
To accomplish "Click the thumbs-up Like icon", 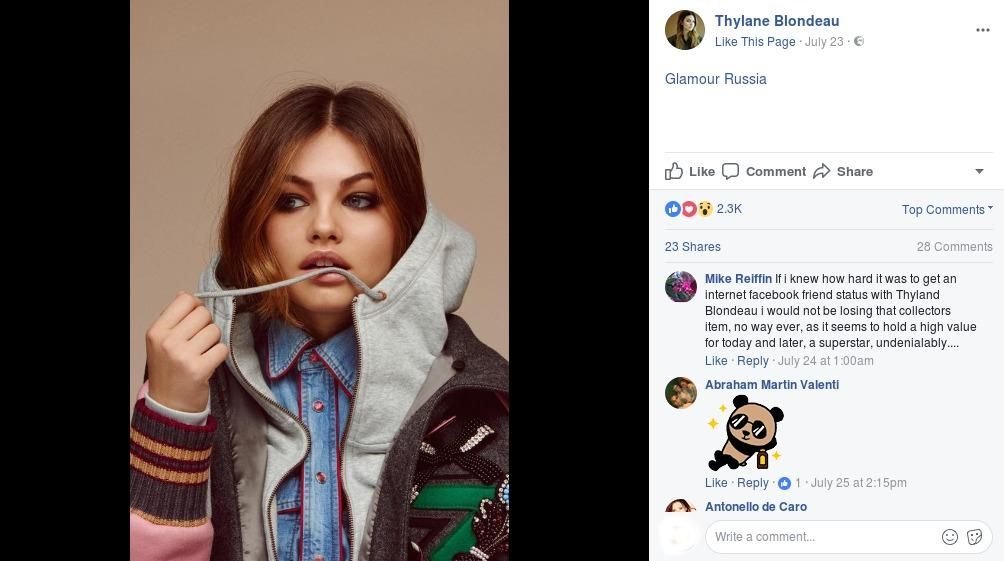I will [675, 171].
